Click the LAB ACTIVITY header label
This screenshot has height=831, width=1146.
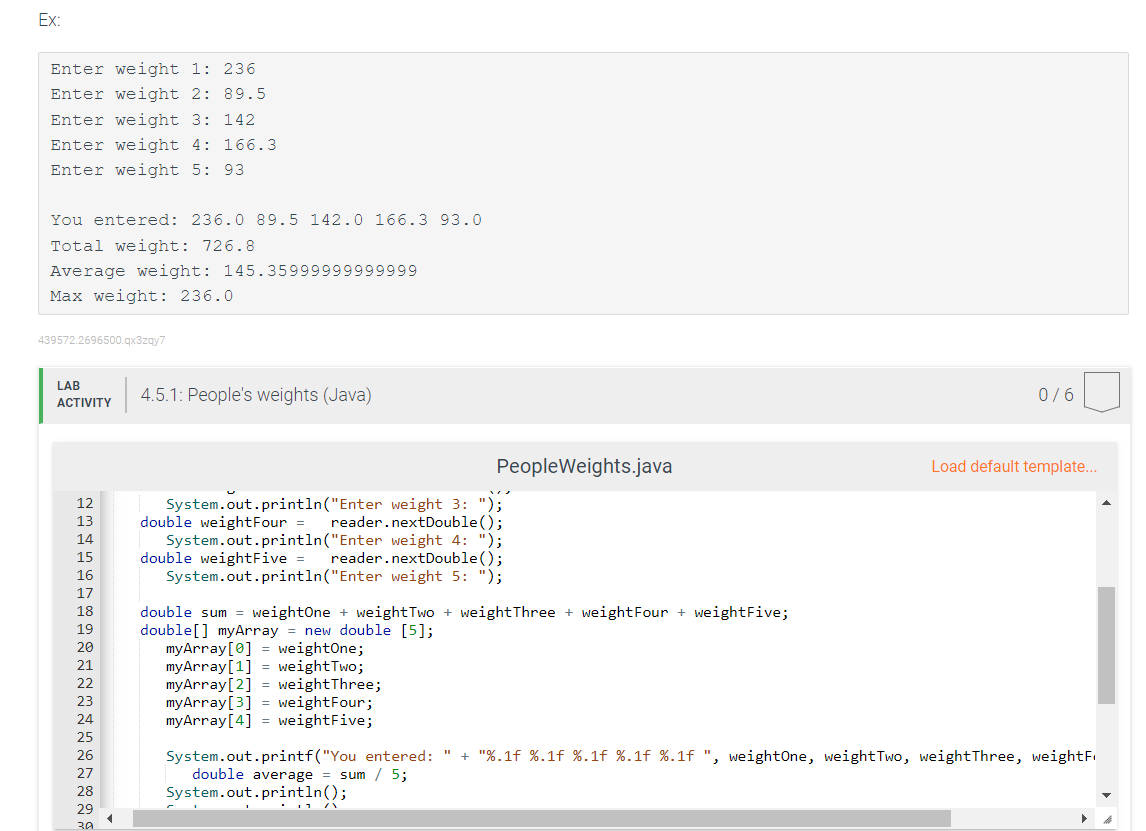(82, 393)
